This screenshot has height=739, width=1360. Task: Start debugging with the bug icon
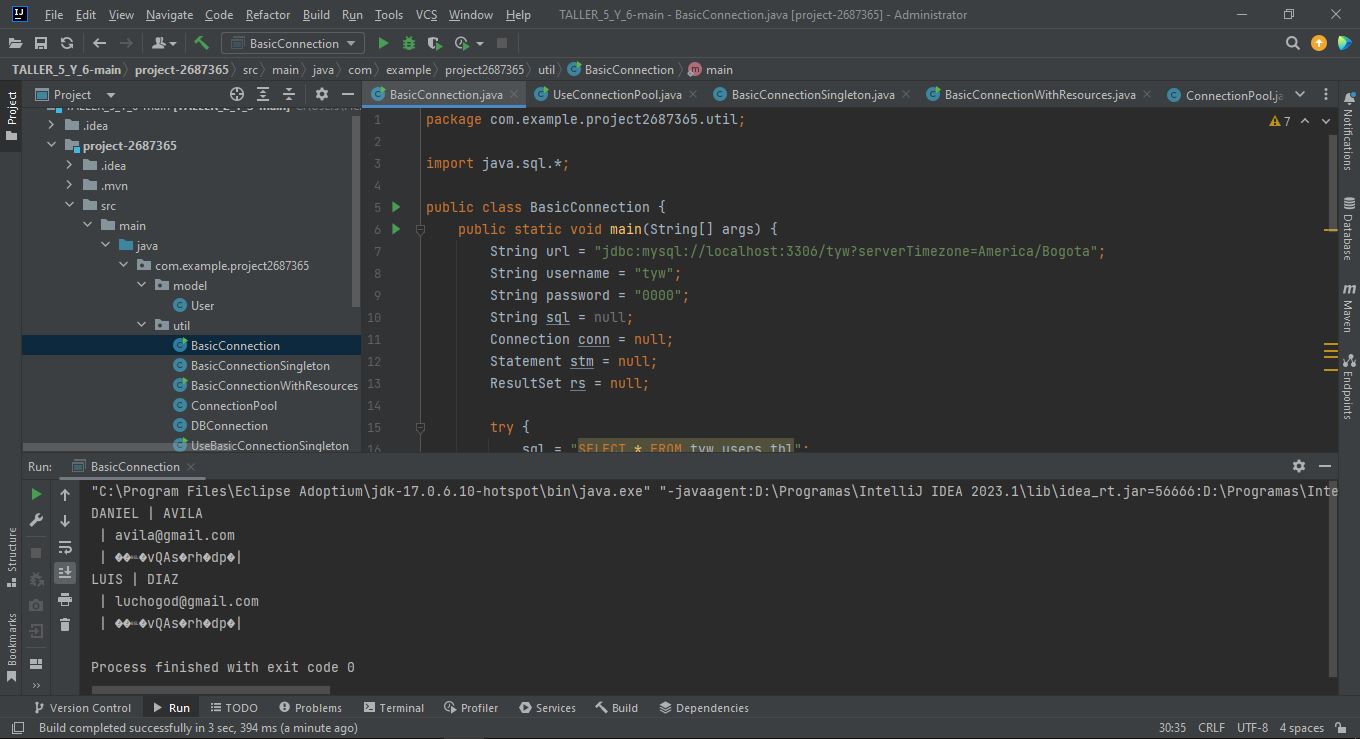coord(408,43)
